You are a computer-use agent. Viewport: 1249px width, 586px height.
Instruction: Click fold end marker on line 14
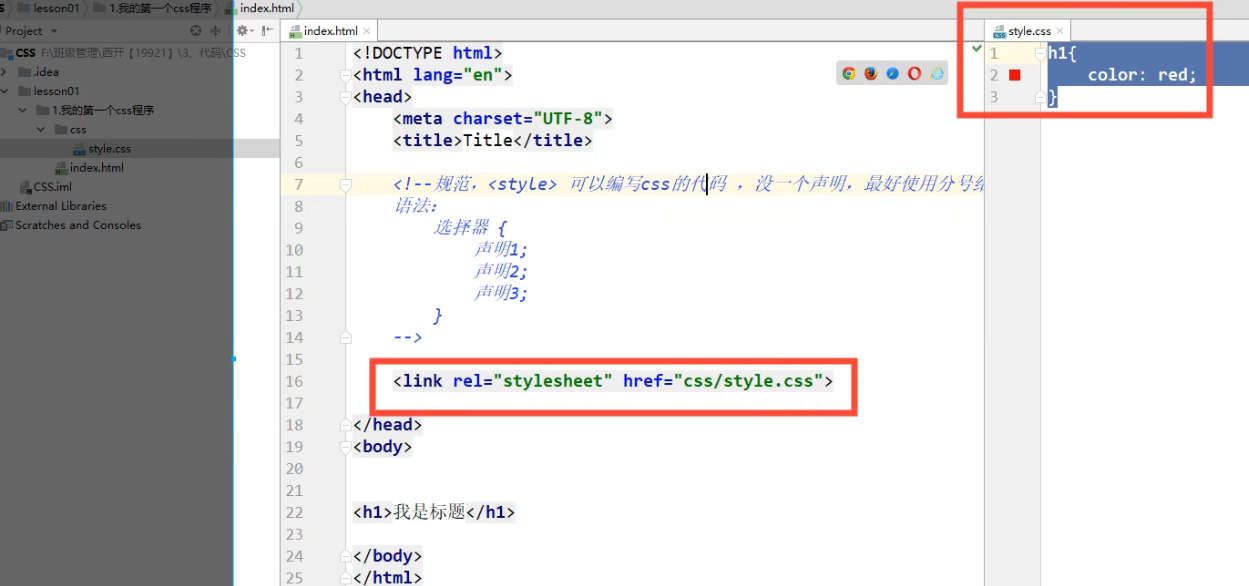(x=346, y=338)
